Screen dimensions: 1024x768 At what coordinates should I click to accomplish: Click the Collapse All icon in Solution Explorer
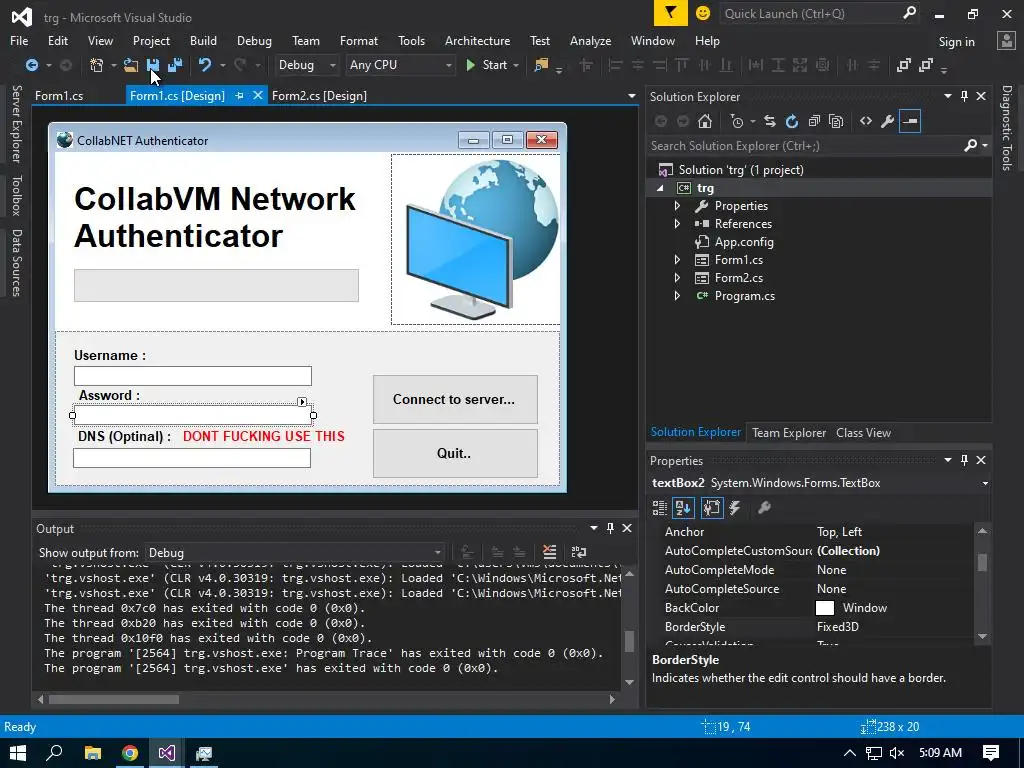click(x=814, y=121)
